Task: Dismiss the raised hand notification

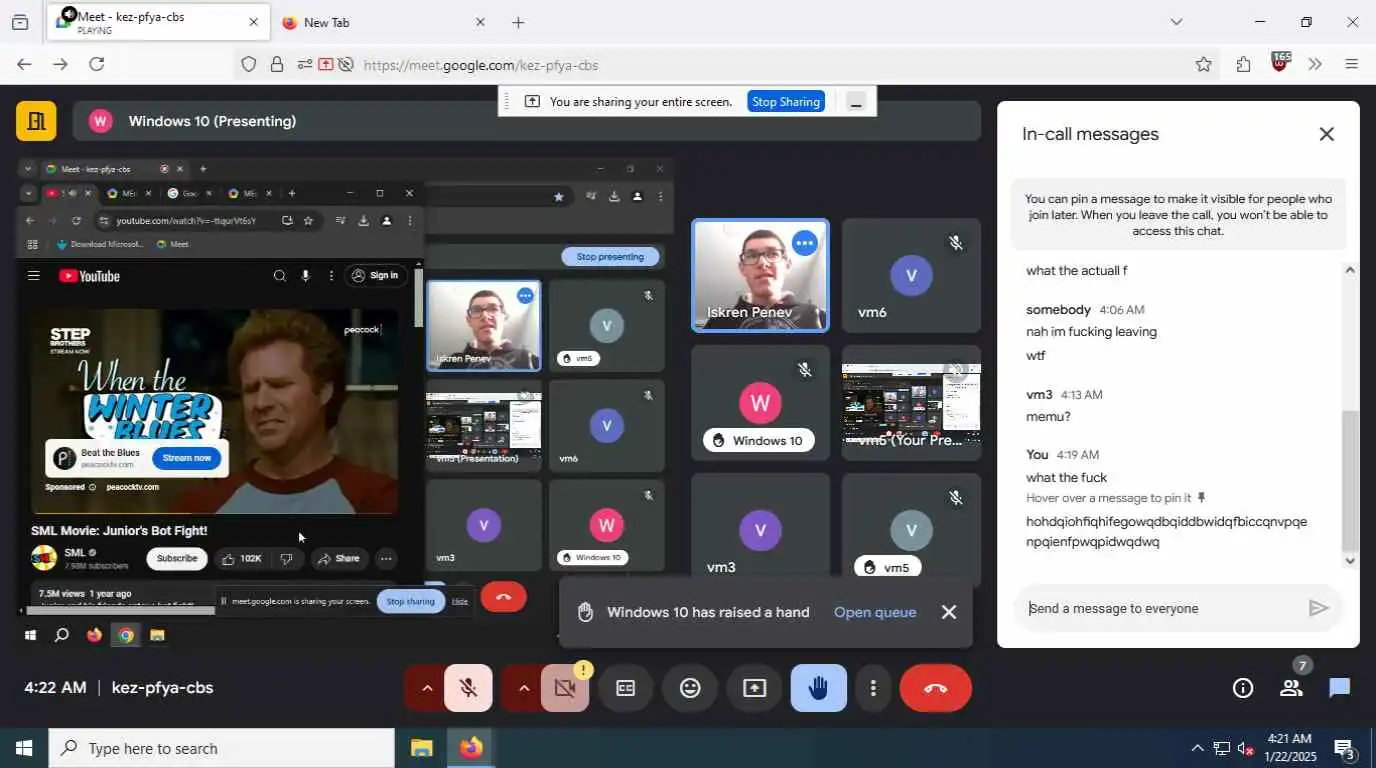Action: [949, 612]
